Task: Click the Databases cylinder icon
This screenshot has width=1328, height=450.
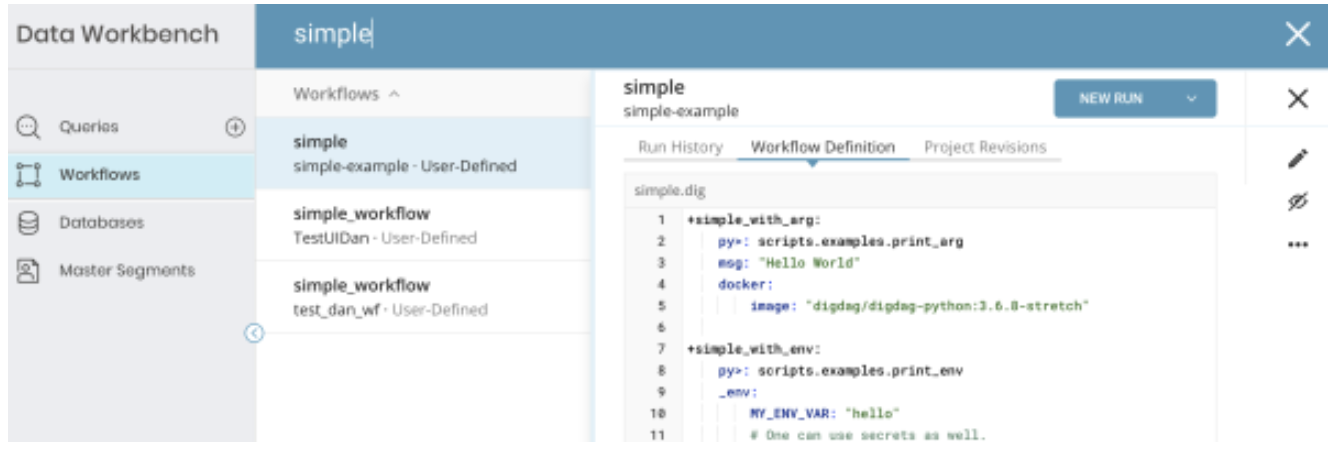Action: 28,222
